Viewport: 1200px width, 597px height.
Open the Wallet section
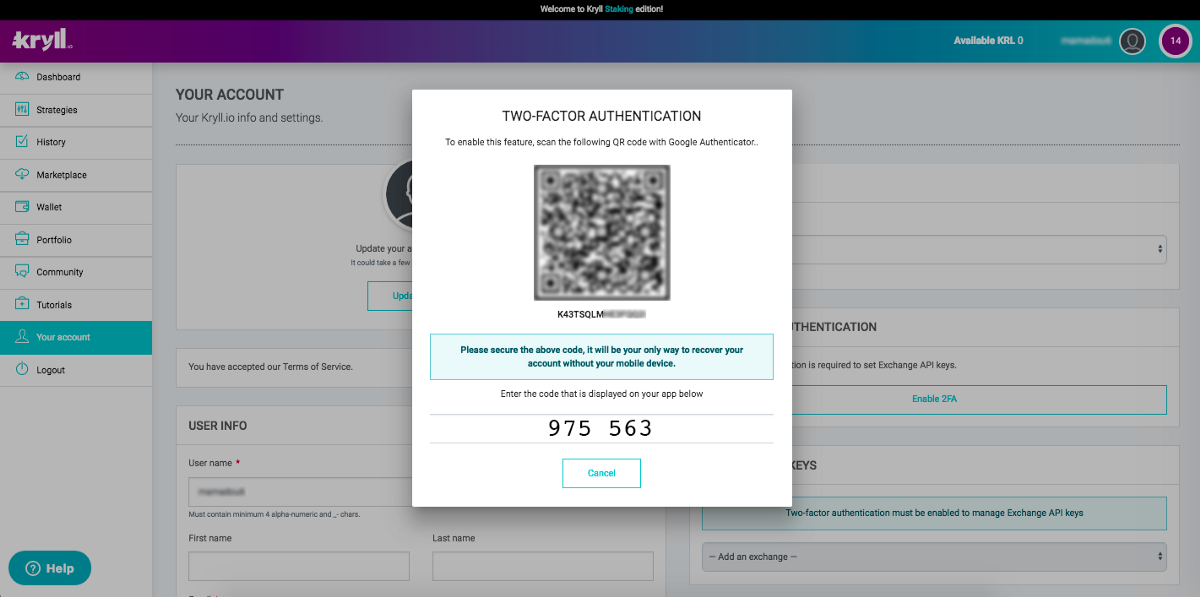76,207
